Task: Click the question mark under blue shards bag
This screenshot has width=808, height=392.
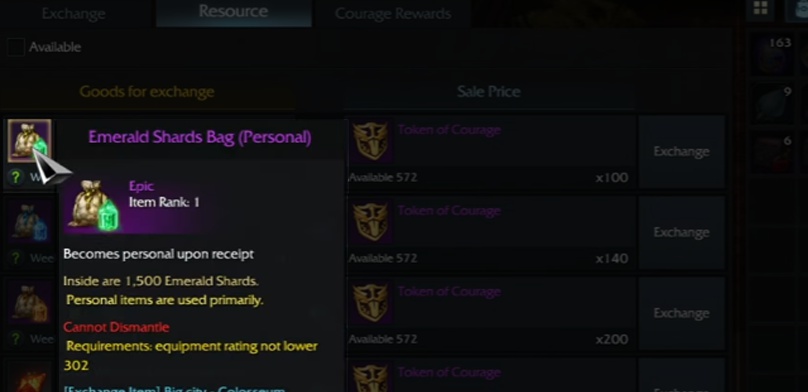Action: [x=16, y=258]
